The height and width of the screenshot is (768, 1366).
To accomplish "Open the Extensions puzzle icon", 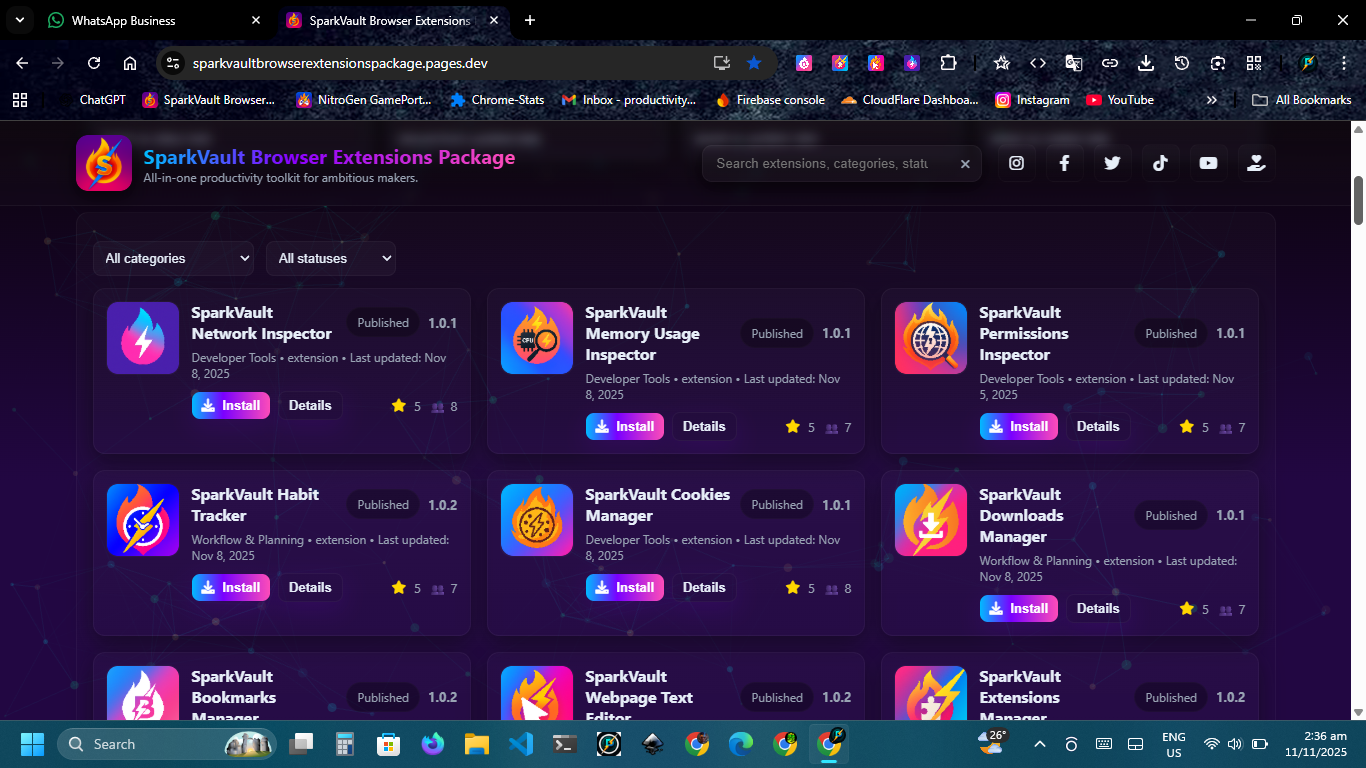I will (948, 62).
